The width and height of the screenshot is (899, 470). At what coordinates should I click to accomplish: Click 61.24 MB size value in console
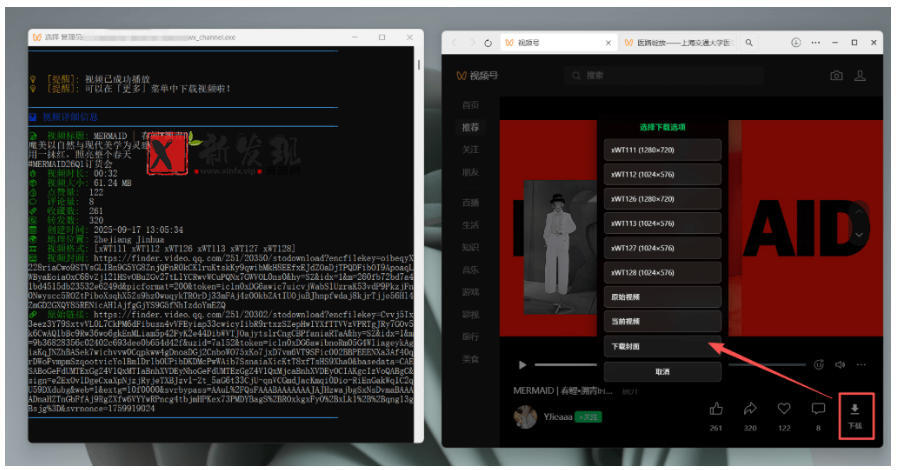tap(112, 183)
